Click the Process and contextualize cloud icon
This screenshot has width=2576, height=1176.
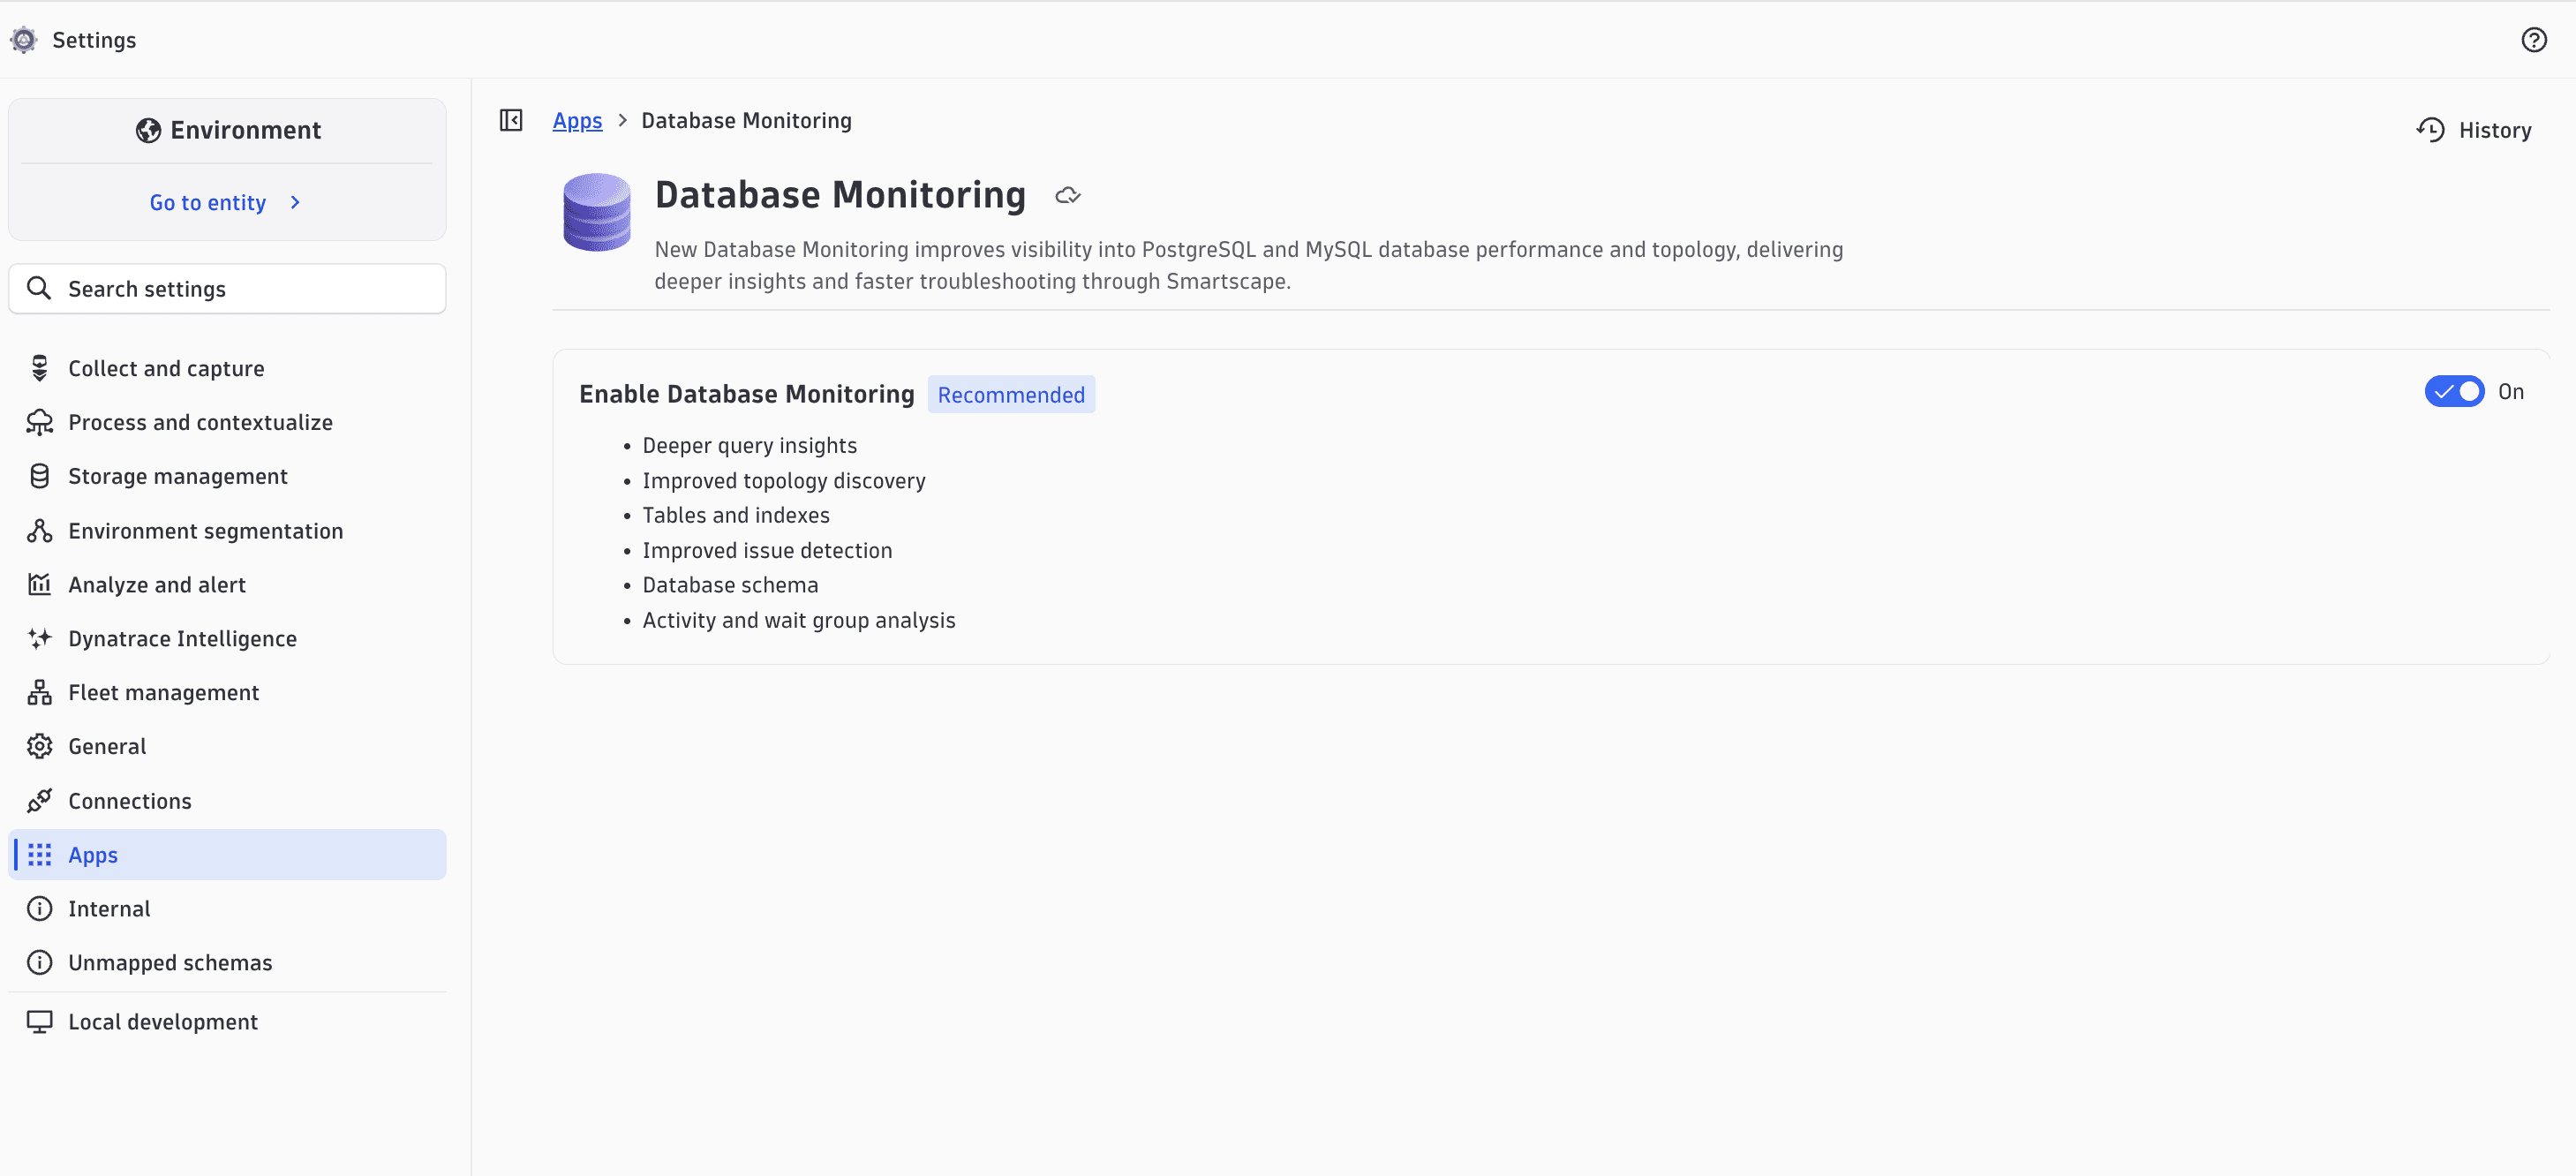pyautogui.click(x=40, y=423)
